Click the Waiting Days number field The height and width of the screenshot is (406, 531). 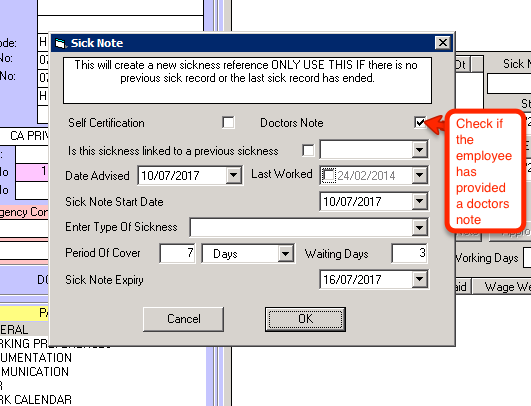tap(409, 253)
